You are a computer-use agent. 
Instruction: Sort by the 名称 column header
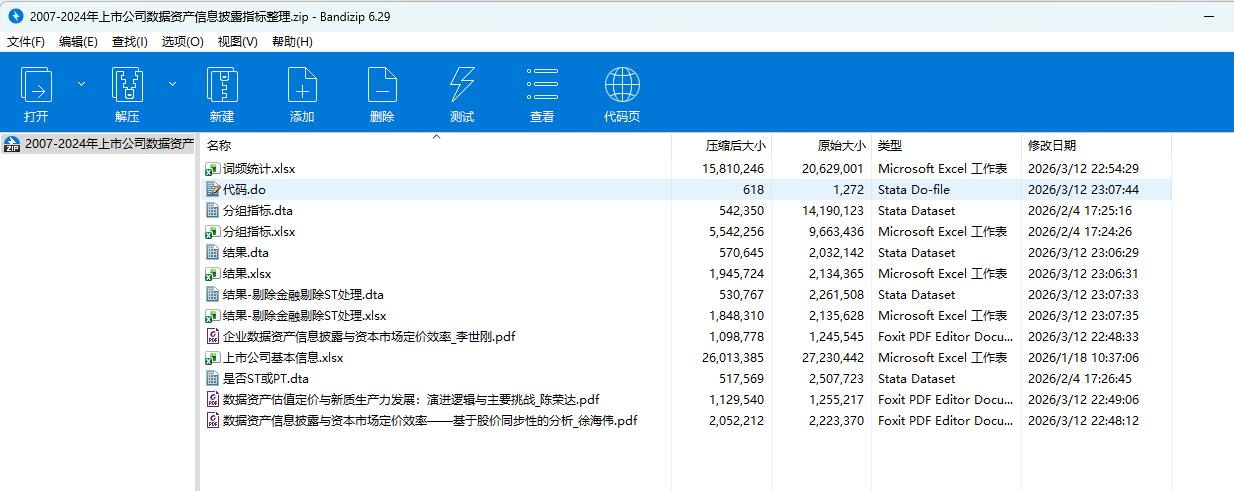click(219, 146)
